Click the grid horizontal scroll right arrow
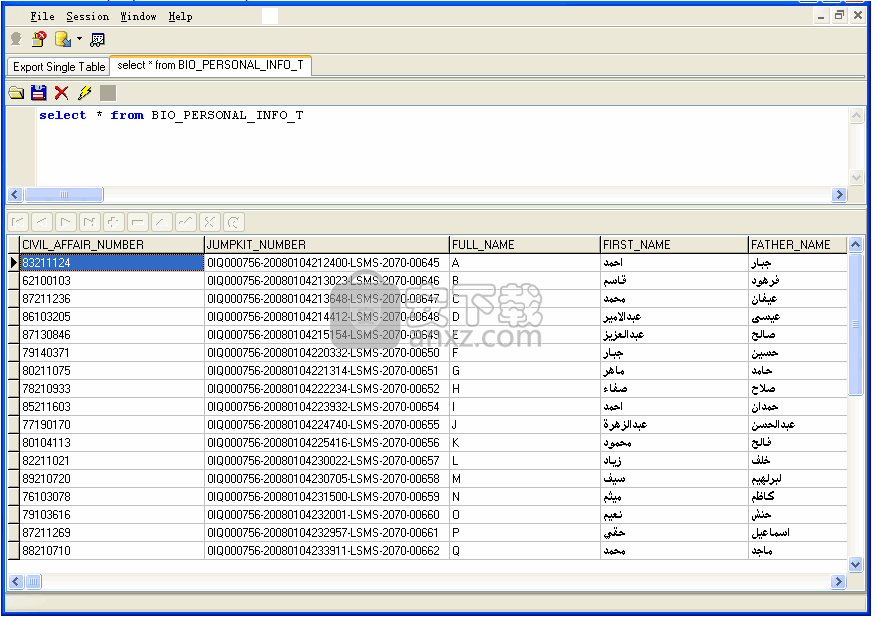This screenshot has width=876, height=621. point(838,582)
